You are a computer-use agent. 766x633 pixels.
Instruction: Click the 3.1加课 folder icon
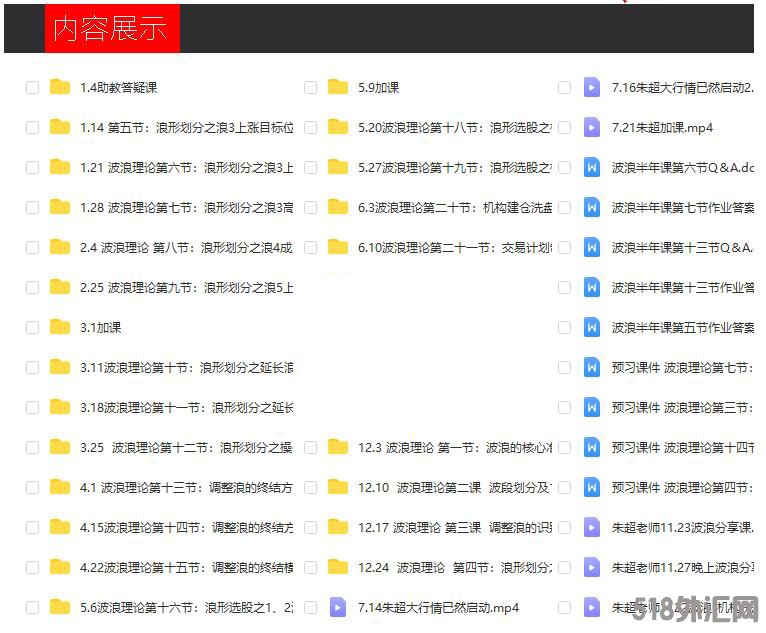60,327
